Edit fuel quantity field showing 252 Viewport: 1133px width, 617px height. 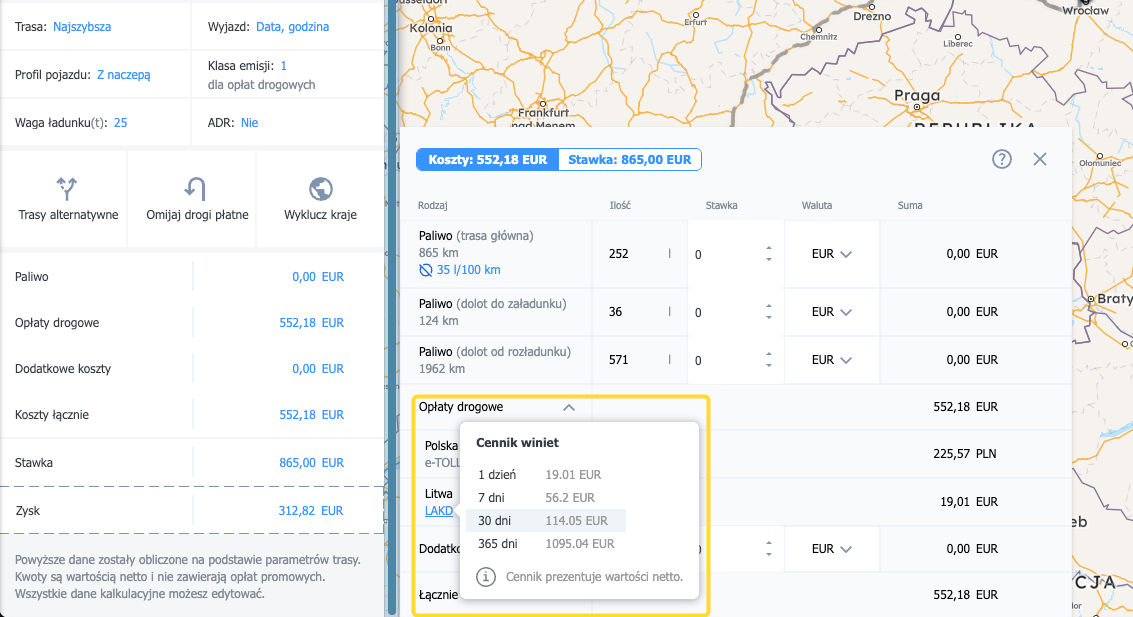tap(639, 254)
